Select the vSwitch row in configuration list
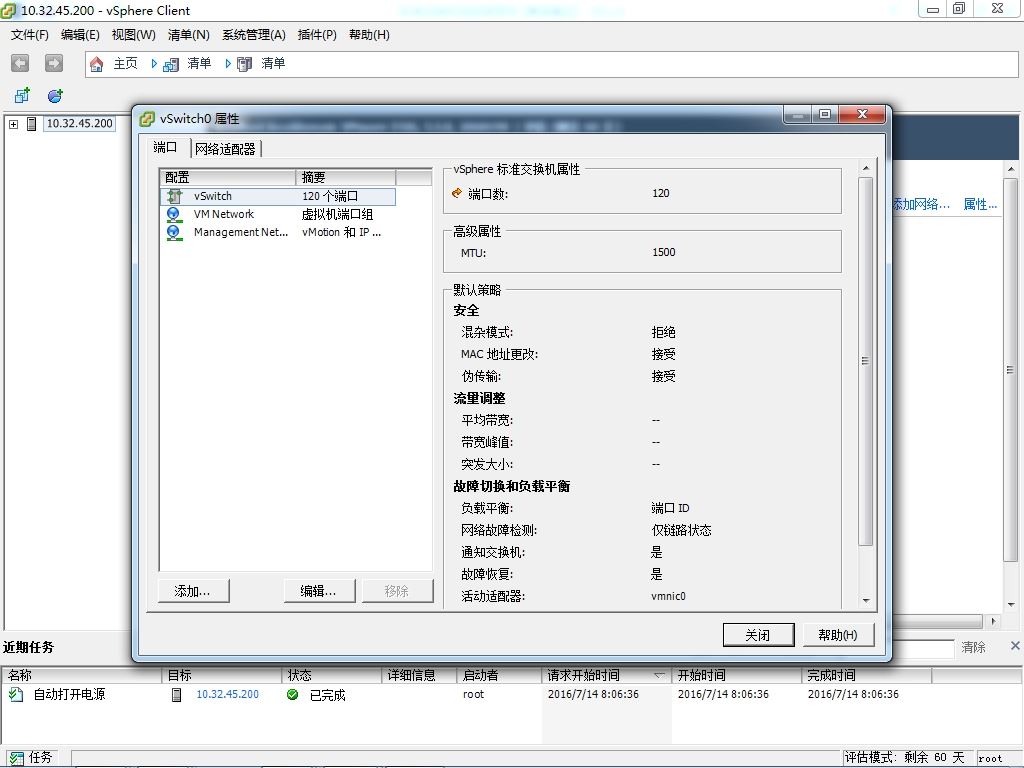This screenshot has width=1024, height=768. point(278,196)
